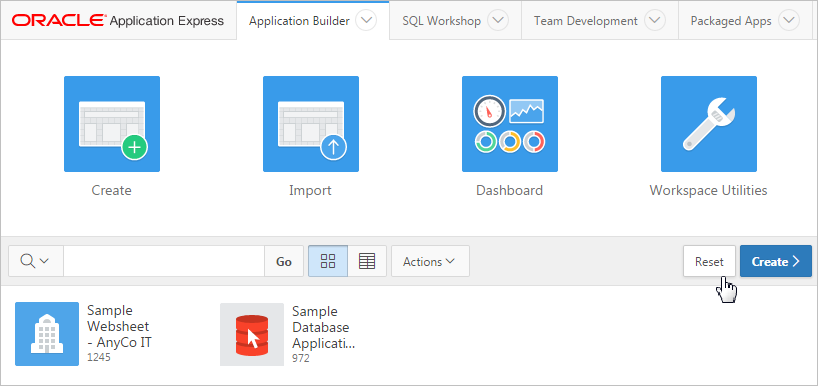The image size is (818, 386).
Task: Go to the Team Development tab
Action: 585,21
